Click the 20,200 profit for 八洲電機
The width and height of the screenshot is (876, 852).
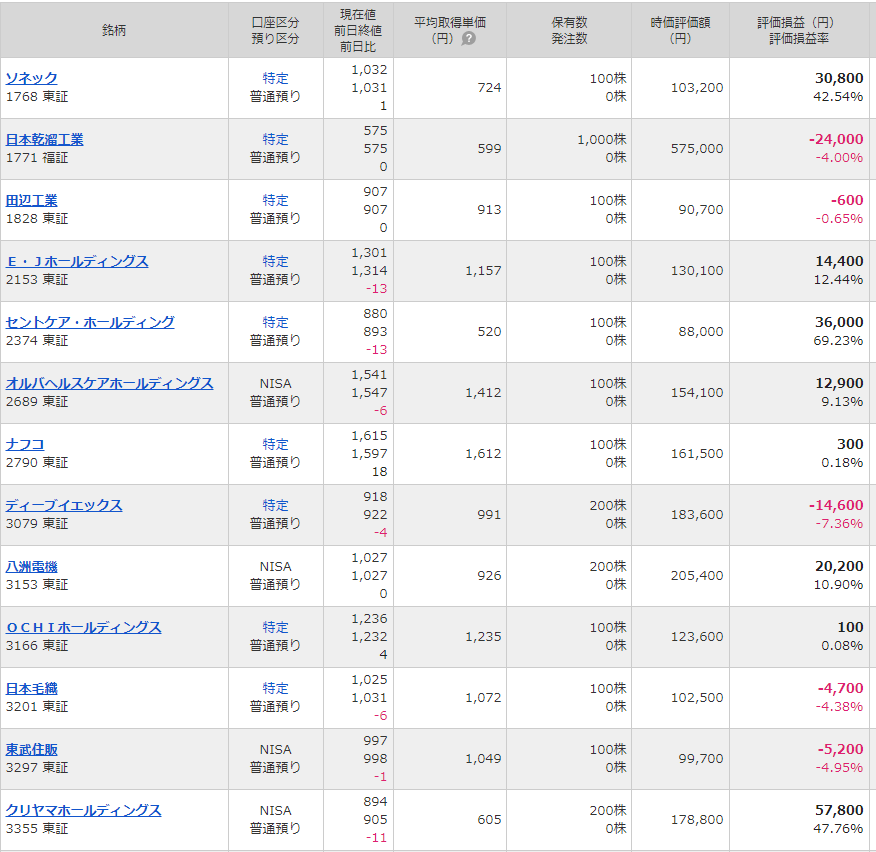(839, 566)
